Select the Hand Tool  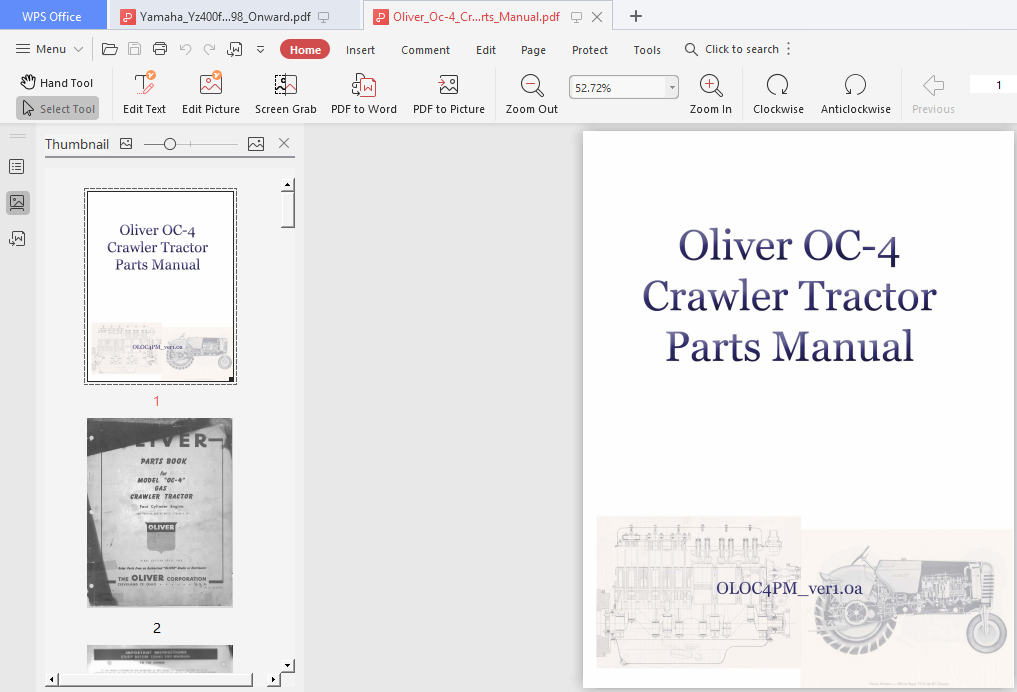[x=57, y=82]
